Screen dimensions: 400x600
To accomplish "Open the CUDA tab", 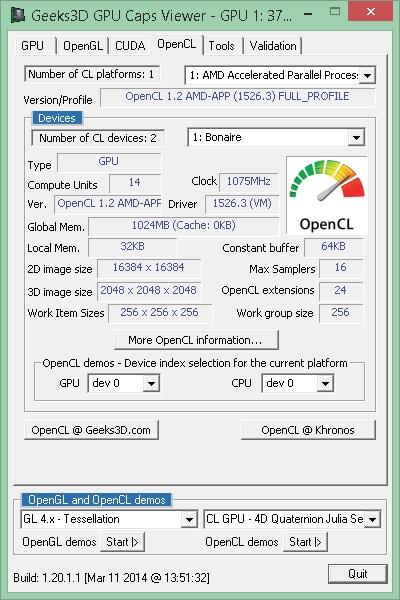I will (x=130, y=46).
